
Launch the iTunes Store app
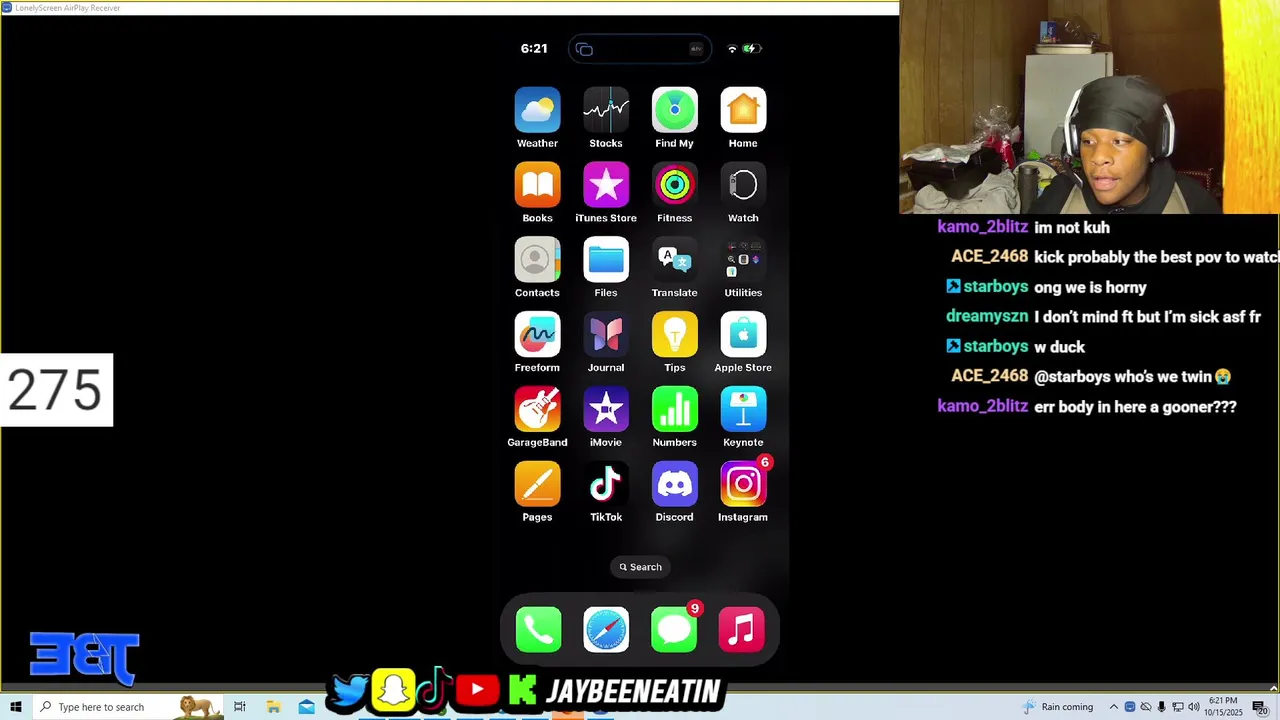point(606,185)
